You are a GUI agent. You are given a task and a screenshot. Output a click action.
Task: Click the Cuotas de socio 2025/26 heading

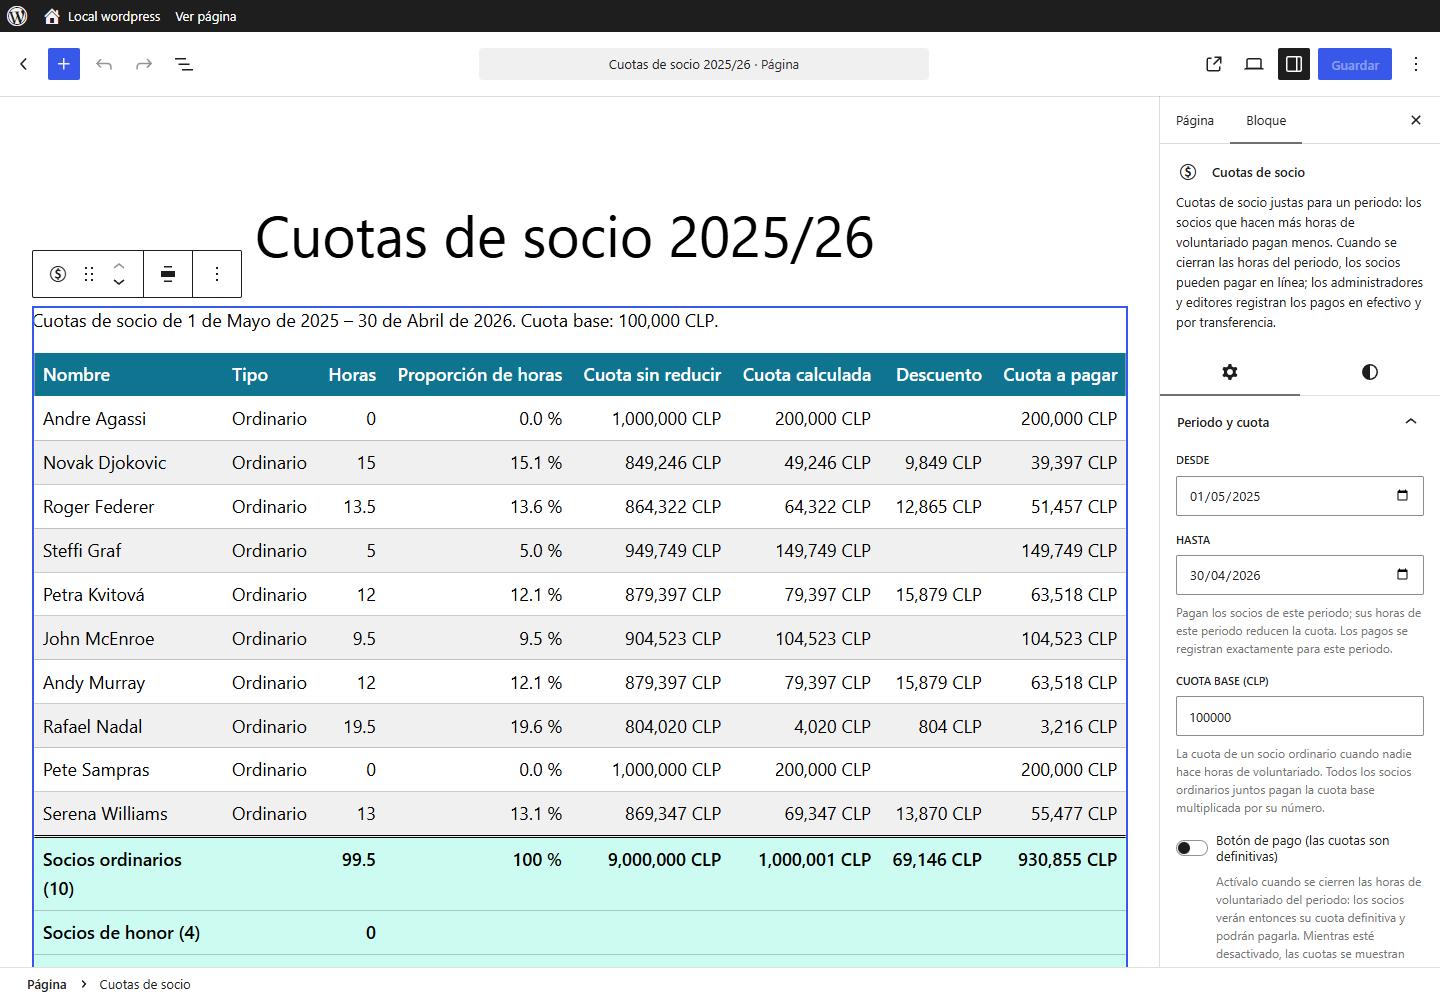(565, 238)
